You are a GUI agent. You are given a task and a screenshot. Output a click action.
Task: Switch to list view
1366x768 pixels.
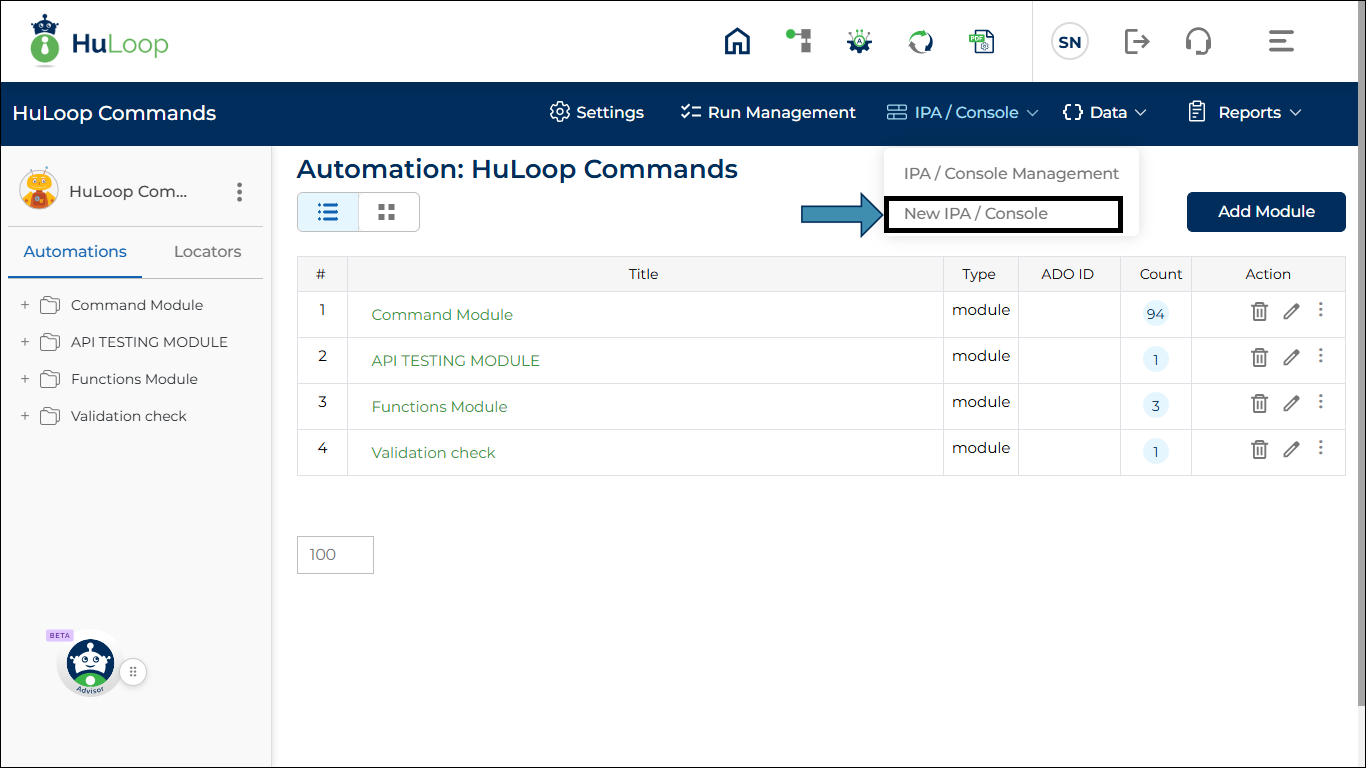[328, 212]
